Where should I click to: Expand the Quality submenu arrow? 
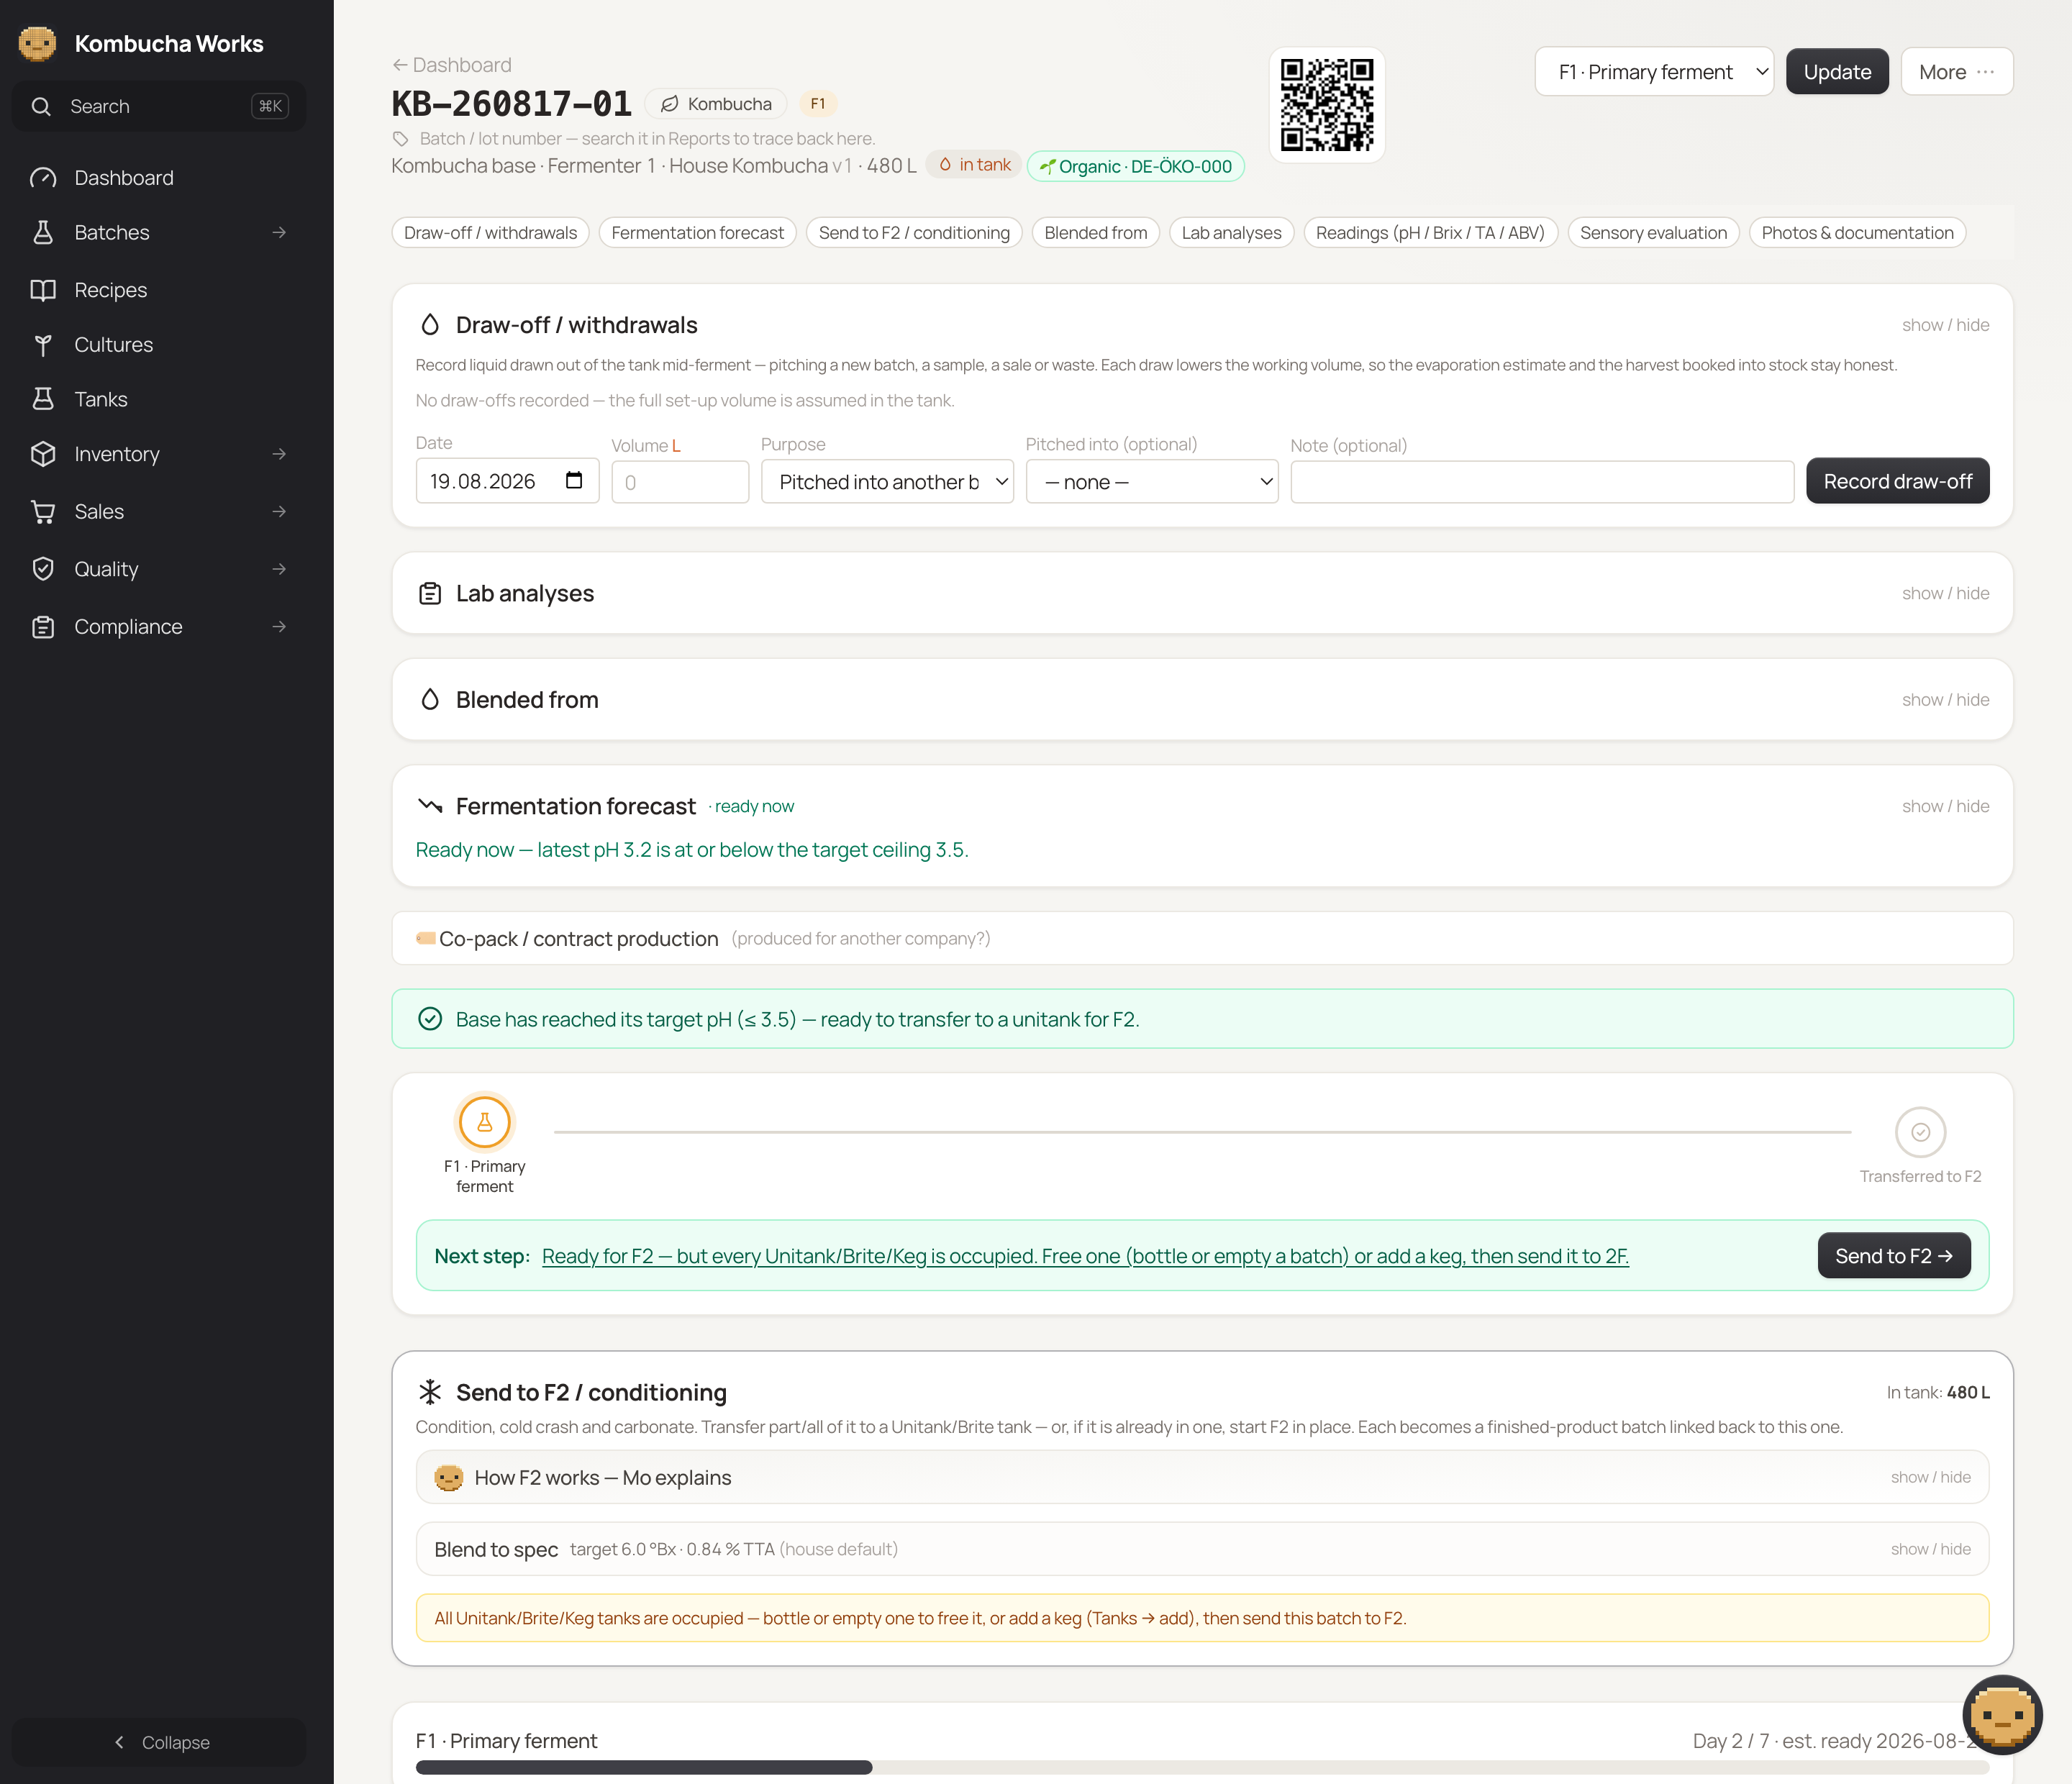pyautogui.click(x=279, y=569)
